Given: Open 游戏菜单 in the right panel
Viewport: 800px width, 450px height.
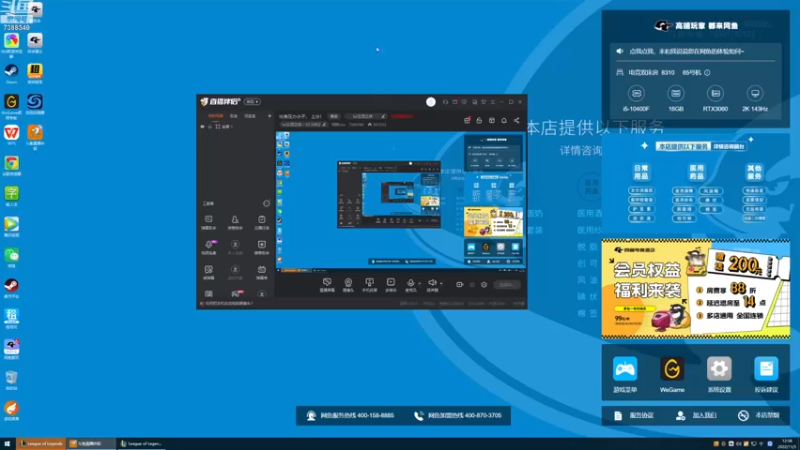Looking at the screenshot, I should 625,374.
